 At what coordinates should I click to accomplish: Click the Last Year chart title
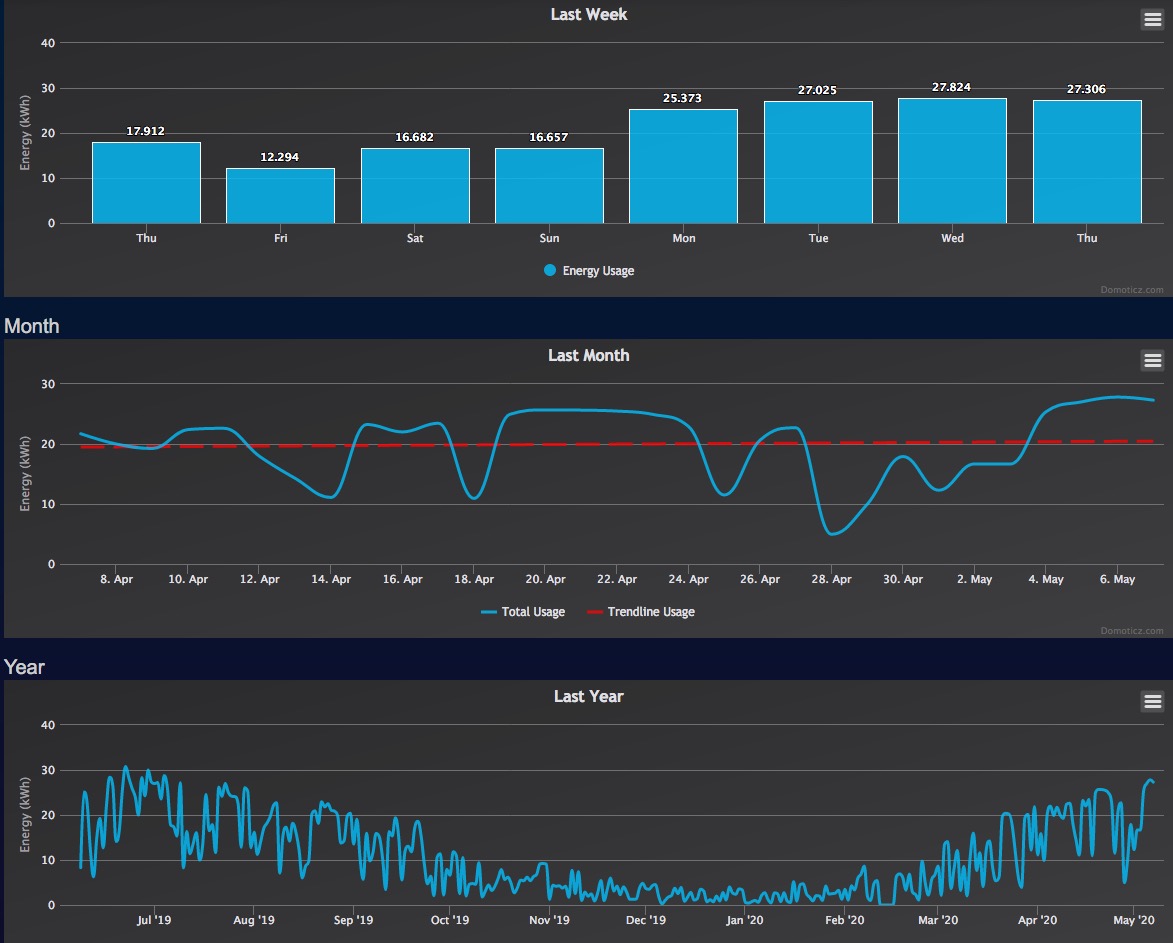tap(589, 696)
